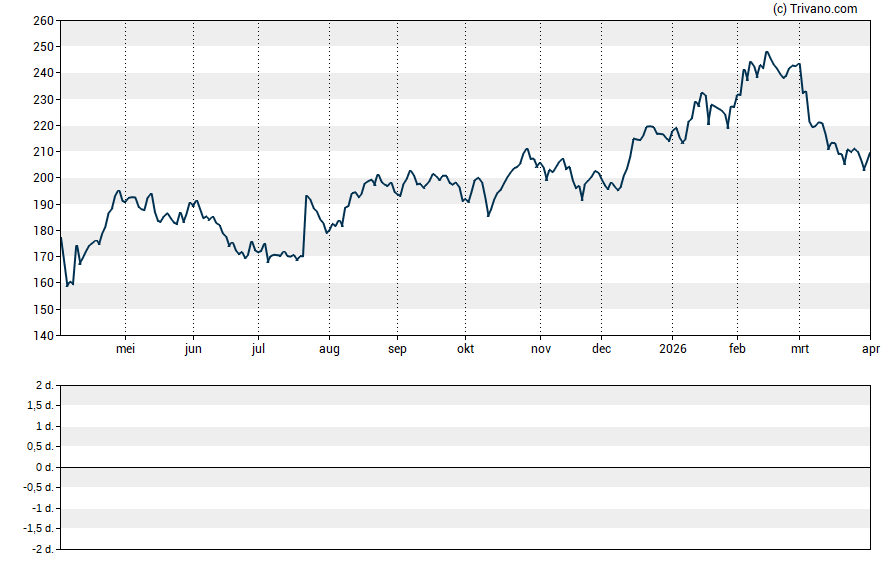Click the 140 label at the price axis bottom

[x=43, y=336]
